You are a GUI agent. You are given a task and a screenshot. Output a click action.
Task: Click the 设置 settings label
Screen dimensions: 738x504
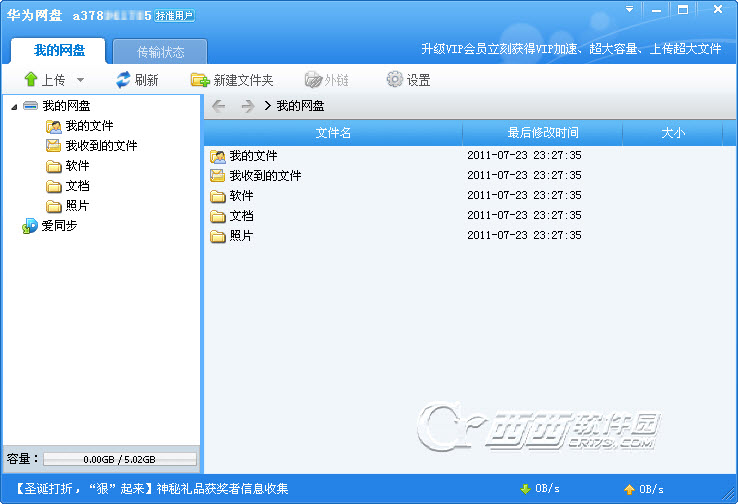(418, 80)
